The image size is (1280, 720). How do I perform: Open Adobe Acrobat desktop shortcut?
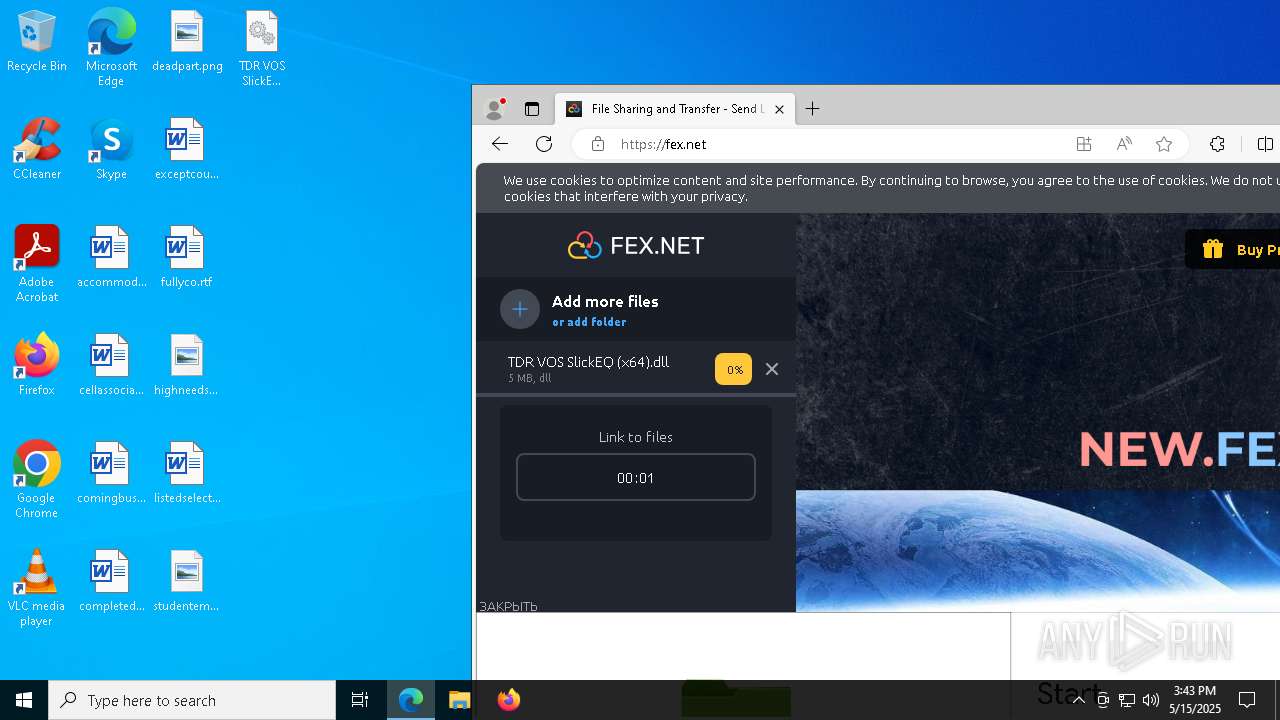pyautogui.click(x=37, y=264)
